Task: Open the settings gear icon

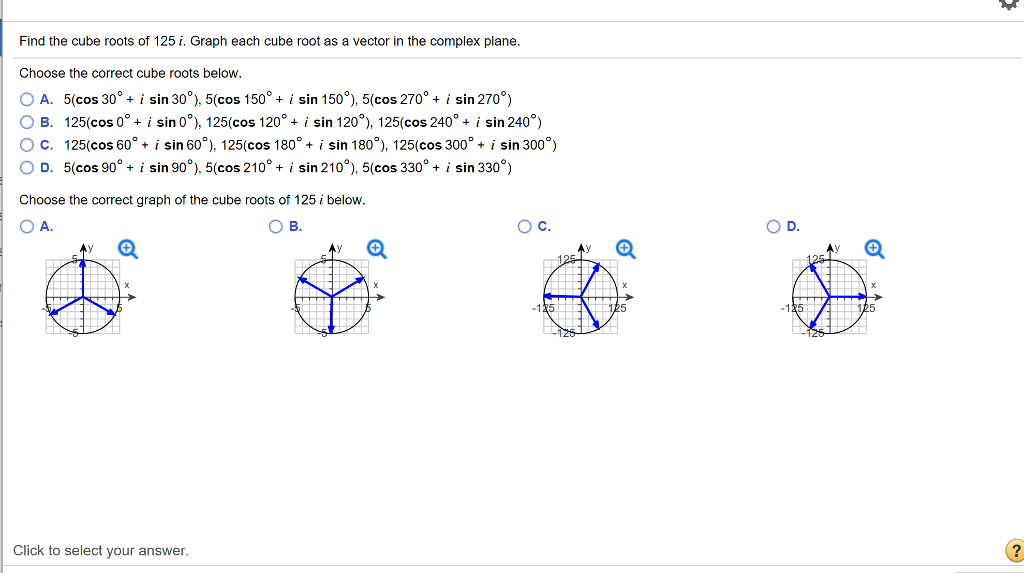Action: pyautogui.click(x=1011, y=5)
